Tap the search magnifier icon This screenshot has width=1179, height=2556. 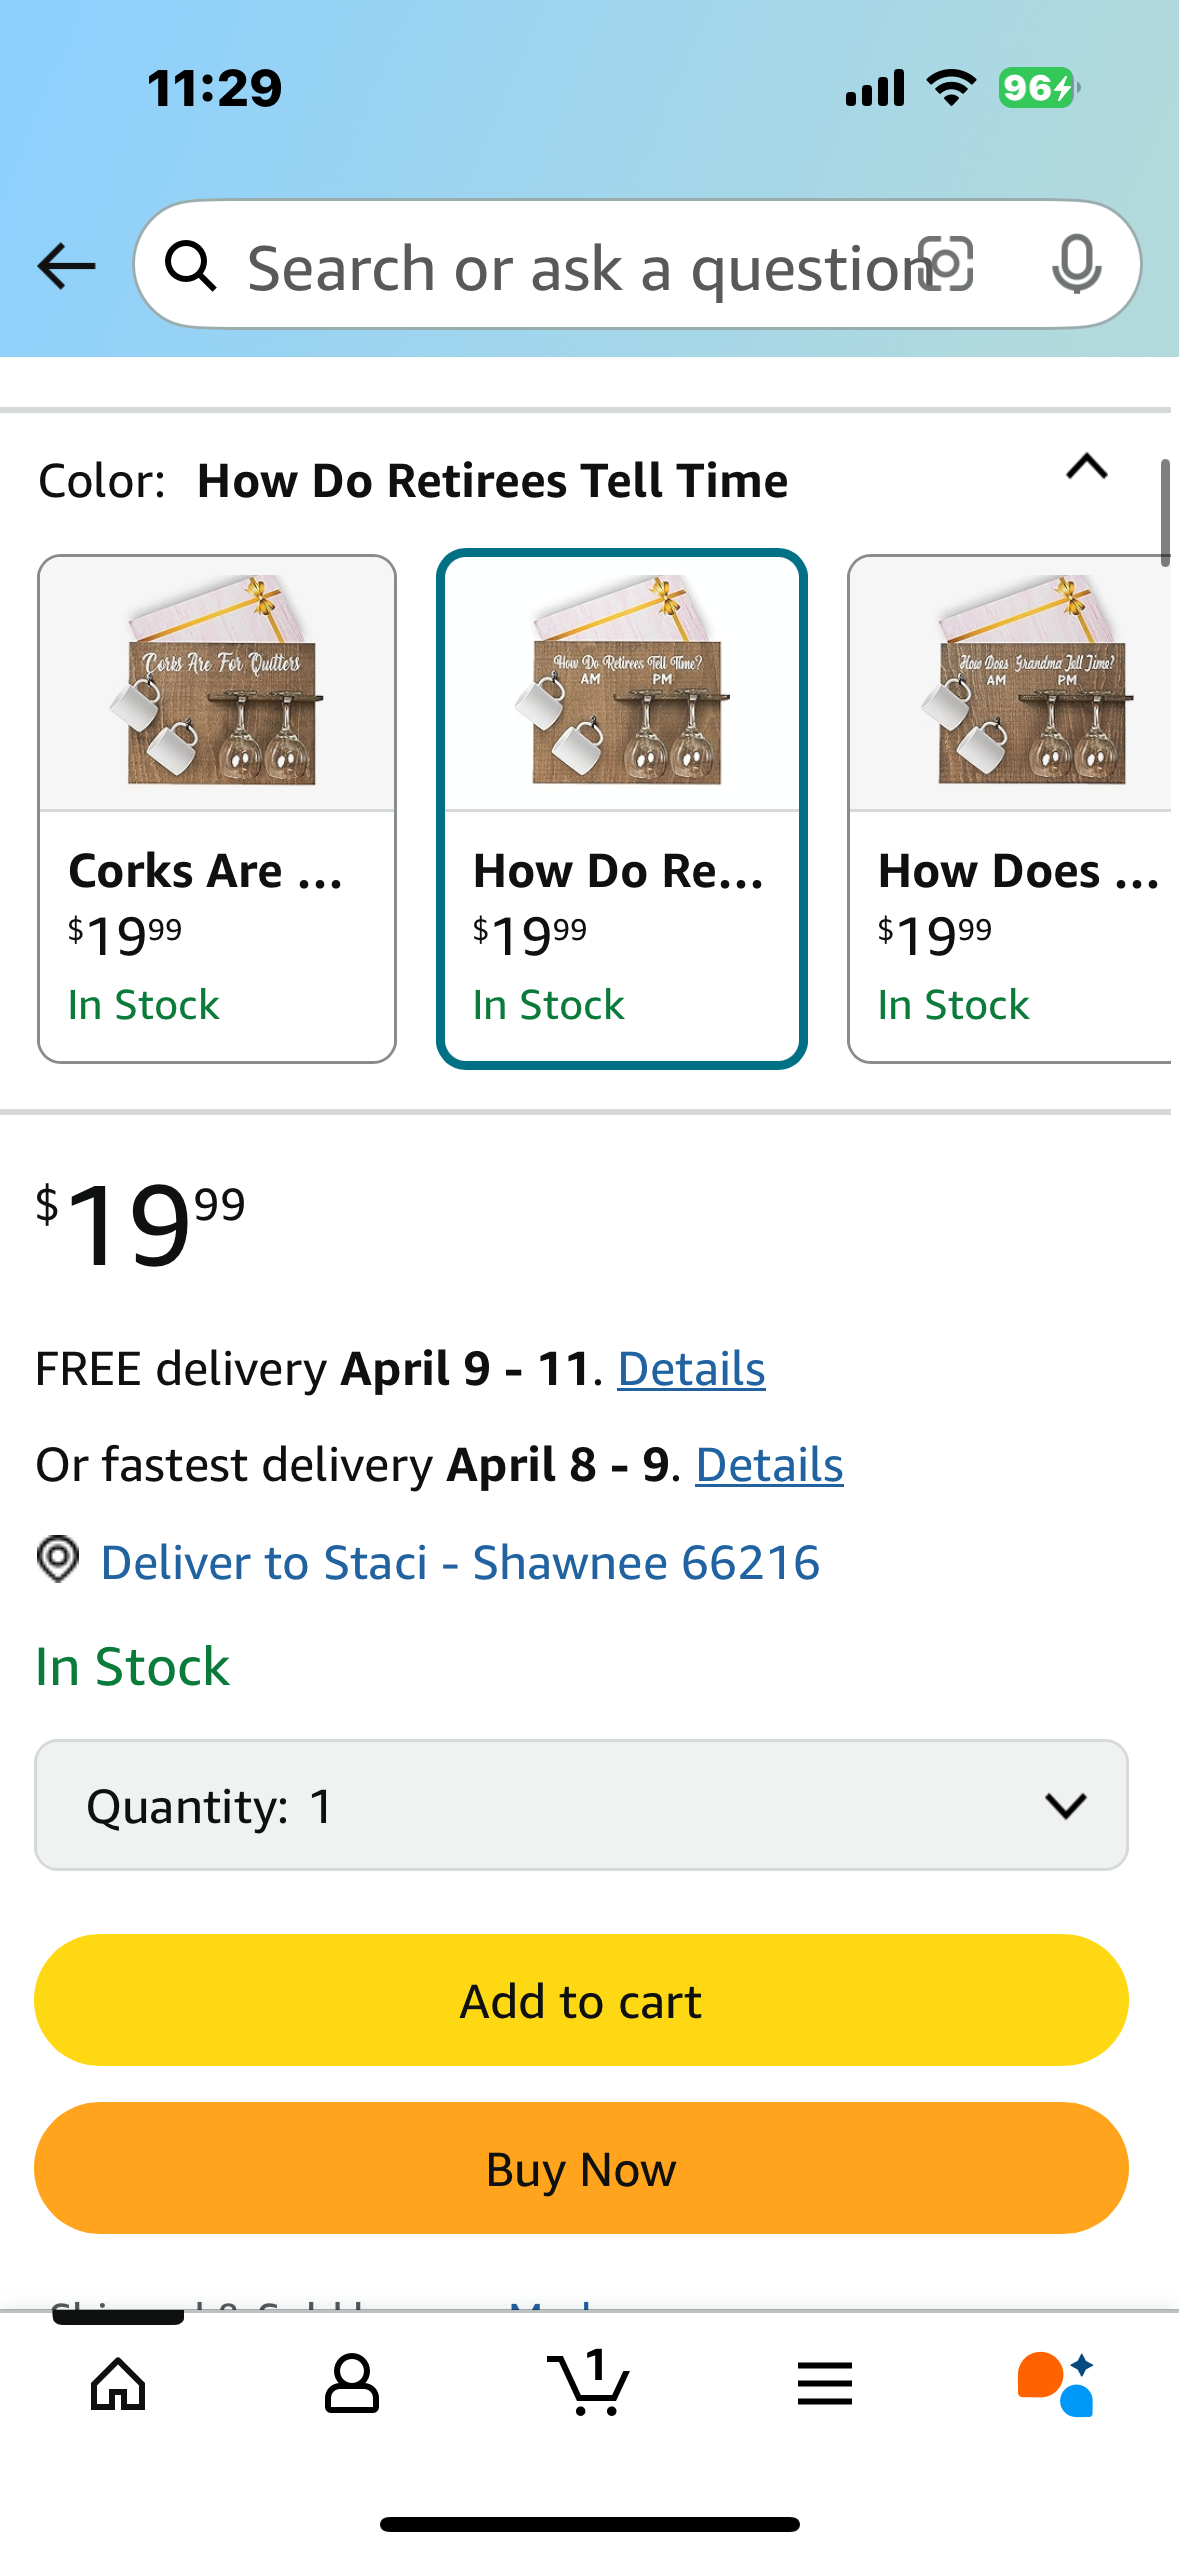pyautogui.click(x=190, y=266)
